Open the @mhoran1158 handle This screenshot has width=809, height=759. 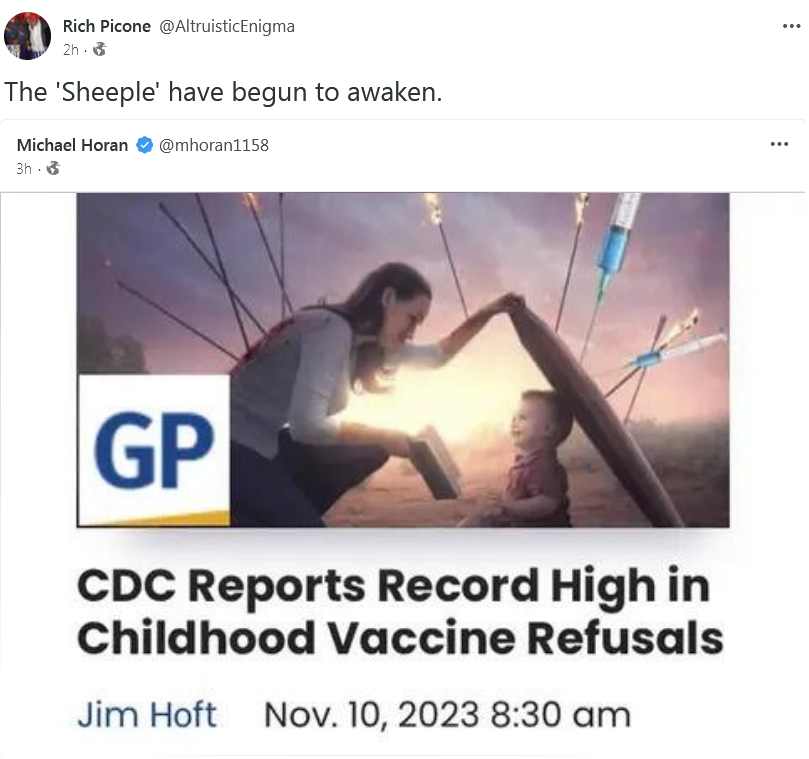click(x=214, y=145)
